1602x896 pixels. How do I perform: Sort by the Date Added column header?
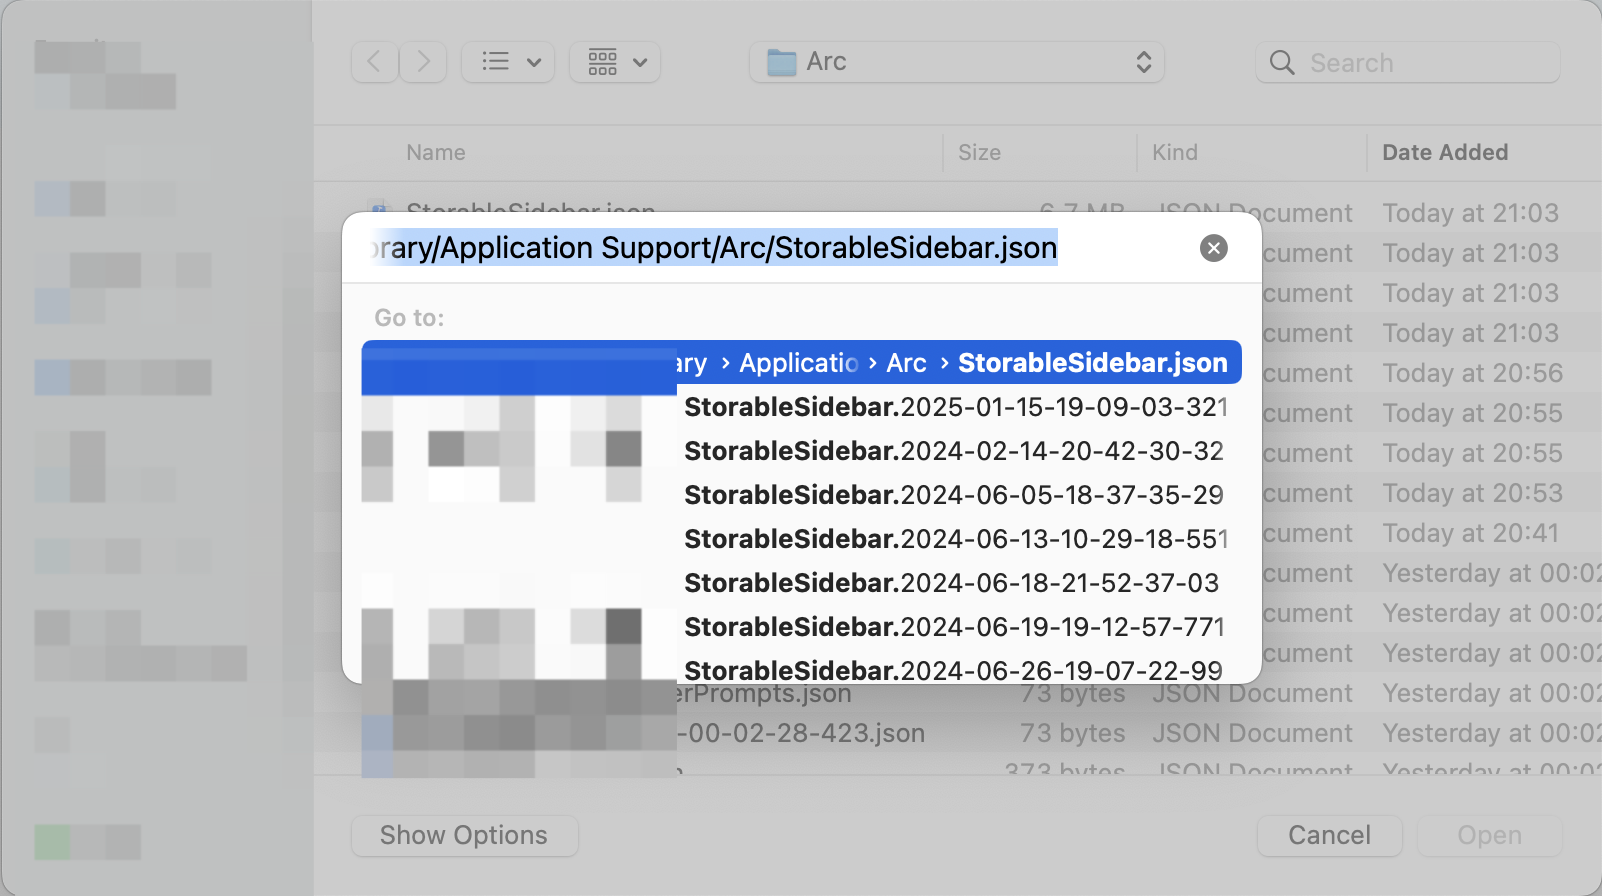tap(1445, 152)
